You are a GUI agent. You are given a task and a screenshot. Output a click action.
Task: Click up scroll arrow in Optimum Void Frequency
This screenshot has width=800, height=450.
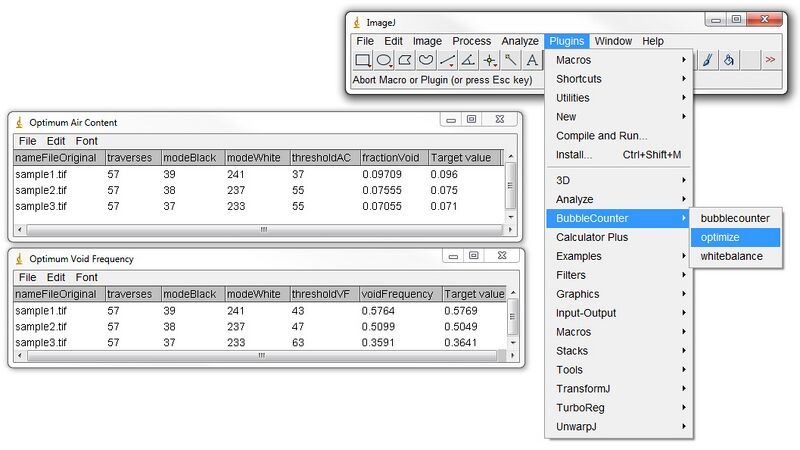click(513, 292)
